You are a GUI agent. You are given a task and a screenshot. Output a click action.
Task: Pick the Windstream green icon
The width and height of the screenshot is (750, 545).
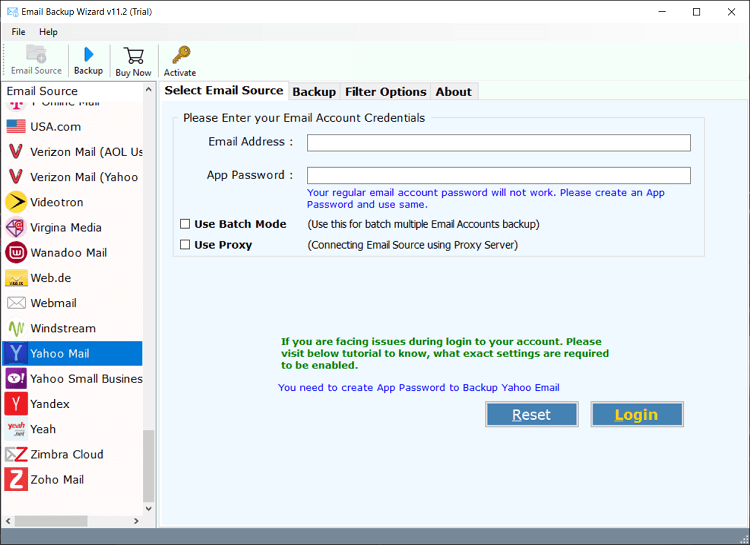pos(16,328)
